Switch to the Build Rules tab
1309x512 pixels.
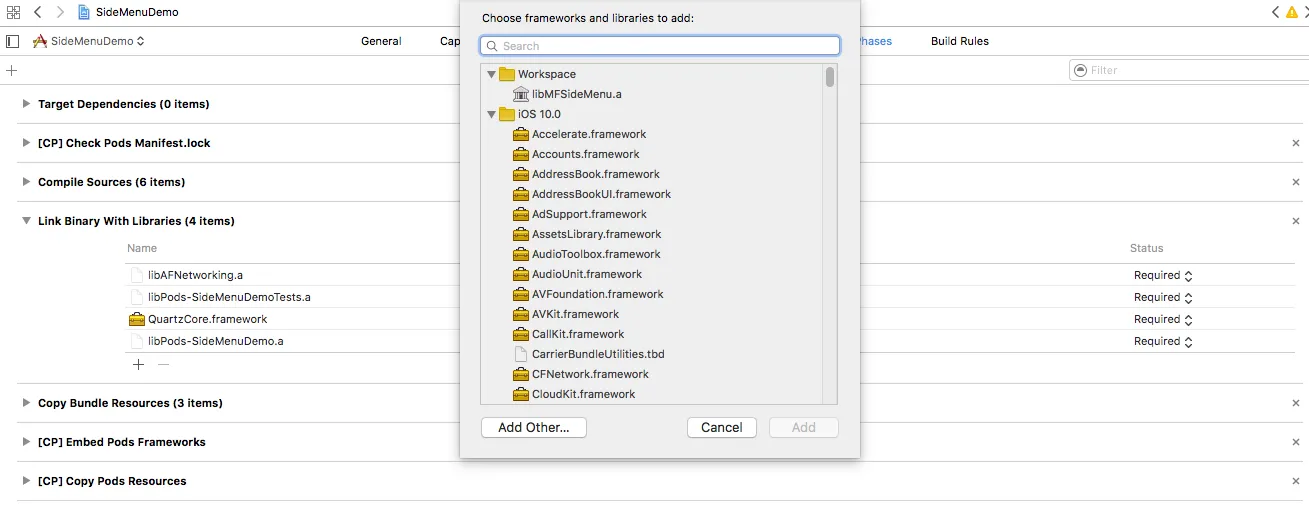click(959, 41)
